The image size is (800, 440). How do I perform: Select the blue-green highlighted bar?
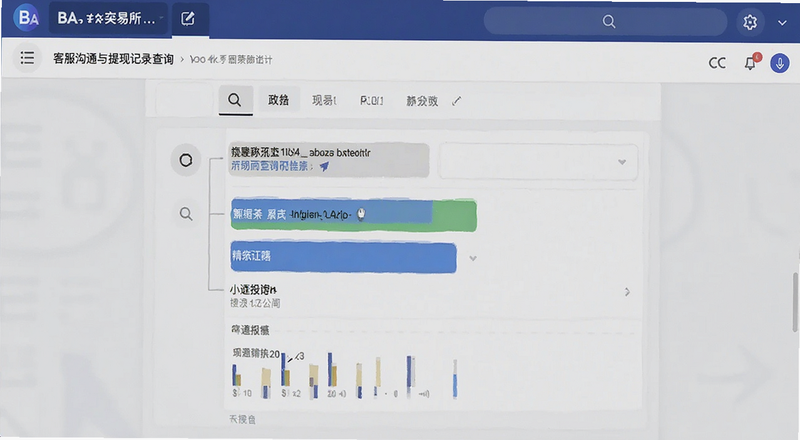click(x=354, y=215)
